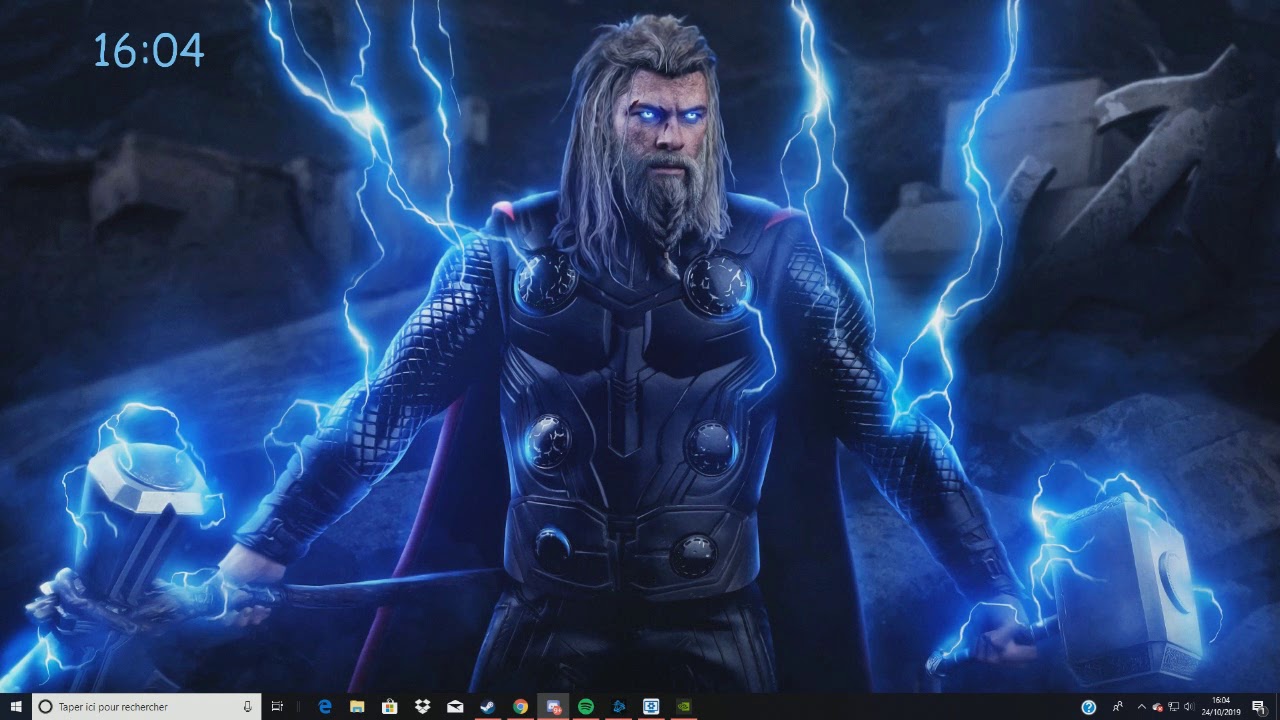Launch Microsoft Edge from the taskbar
Viewport: 1280px width, 720px height.
(x=325, y=707)
